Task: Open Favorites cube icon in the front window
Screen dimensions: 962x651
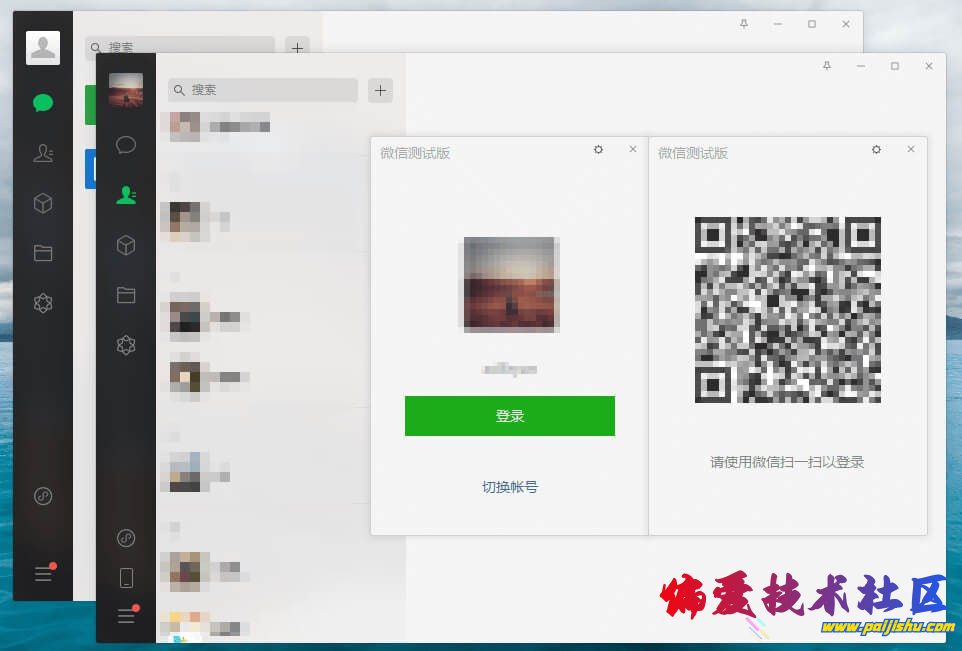Action: pyautogui.click(x=126, y=245)
